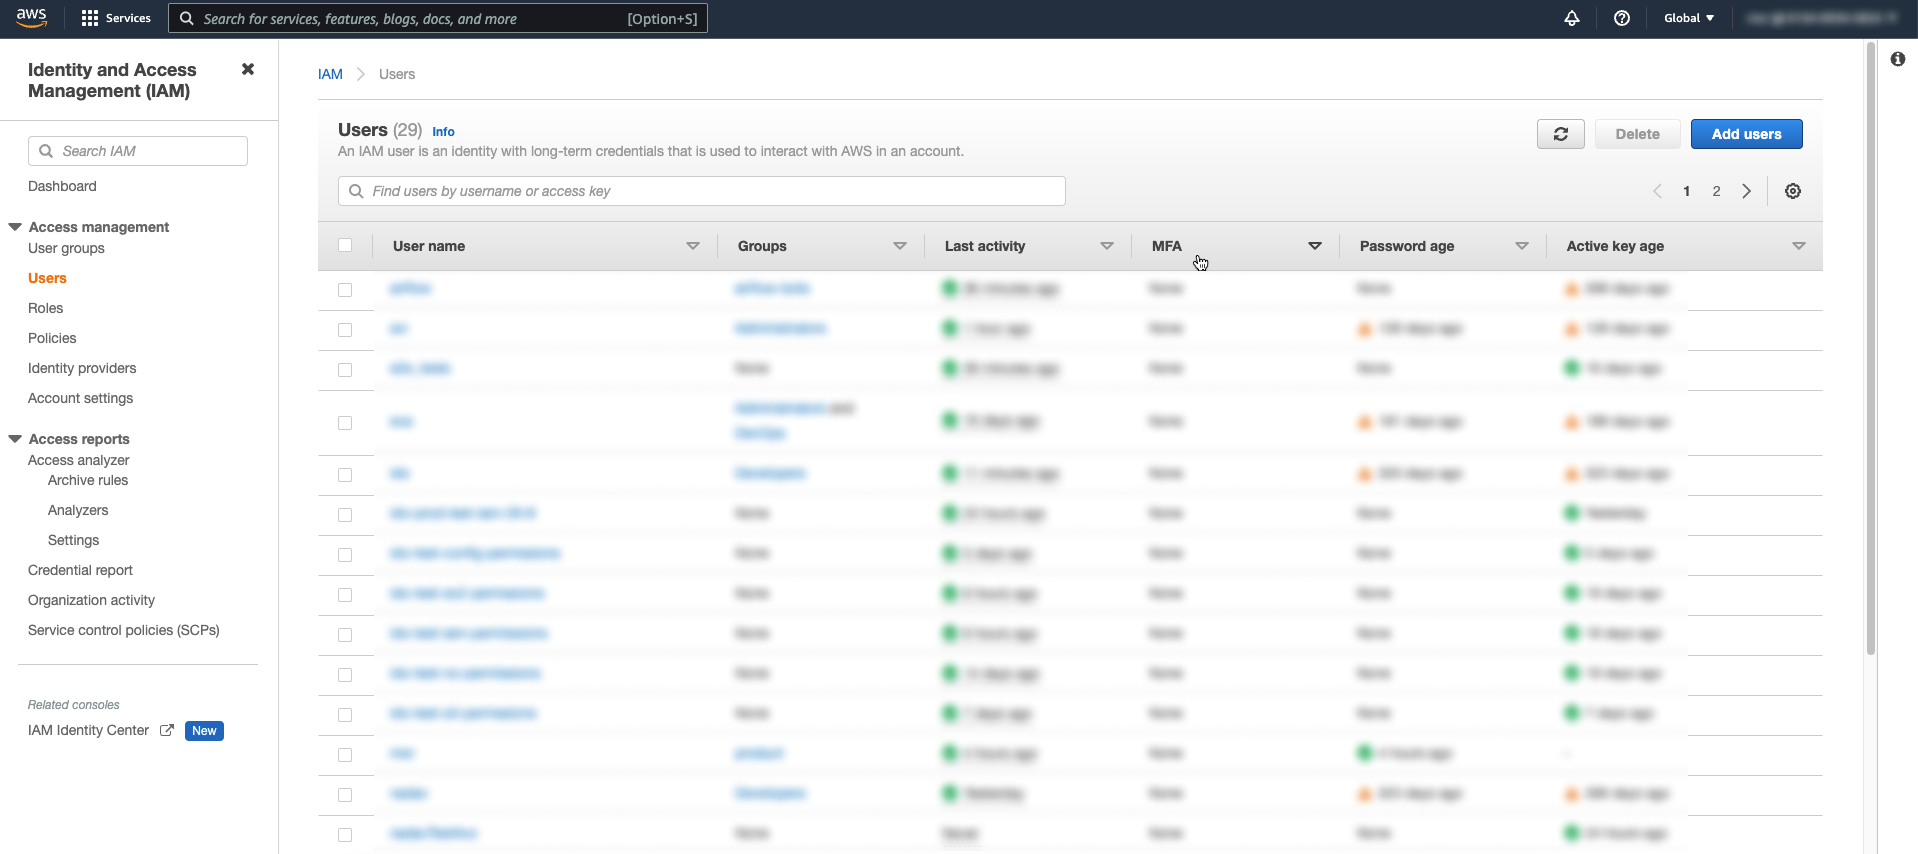Click the AWS services search box
Screen dimensions: 1918x854
coord(438,18)
